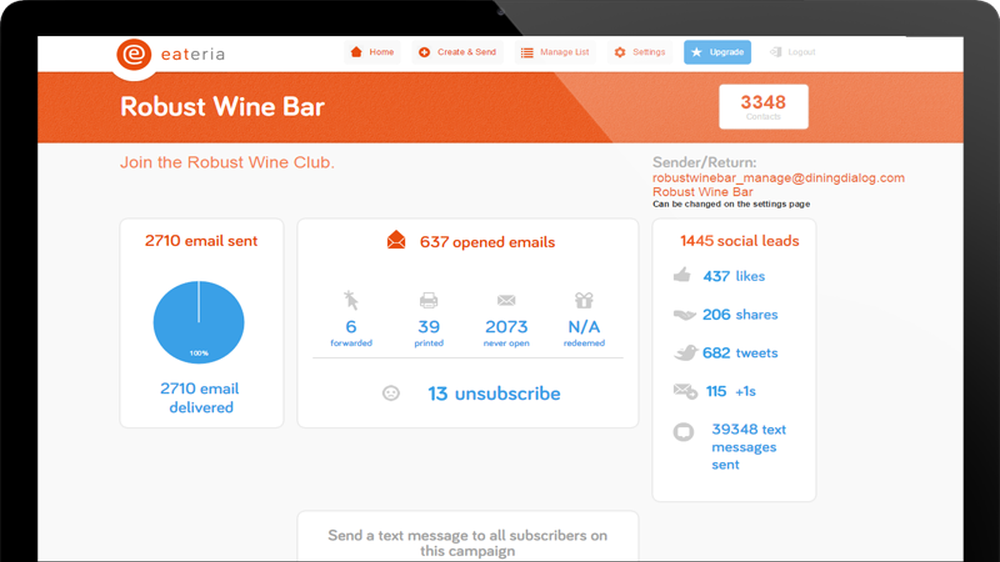Select the '682 tweets' text
Image resolution: width=1000 pixels, height=562 pixels.
click(x=740, y=353)
